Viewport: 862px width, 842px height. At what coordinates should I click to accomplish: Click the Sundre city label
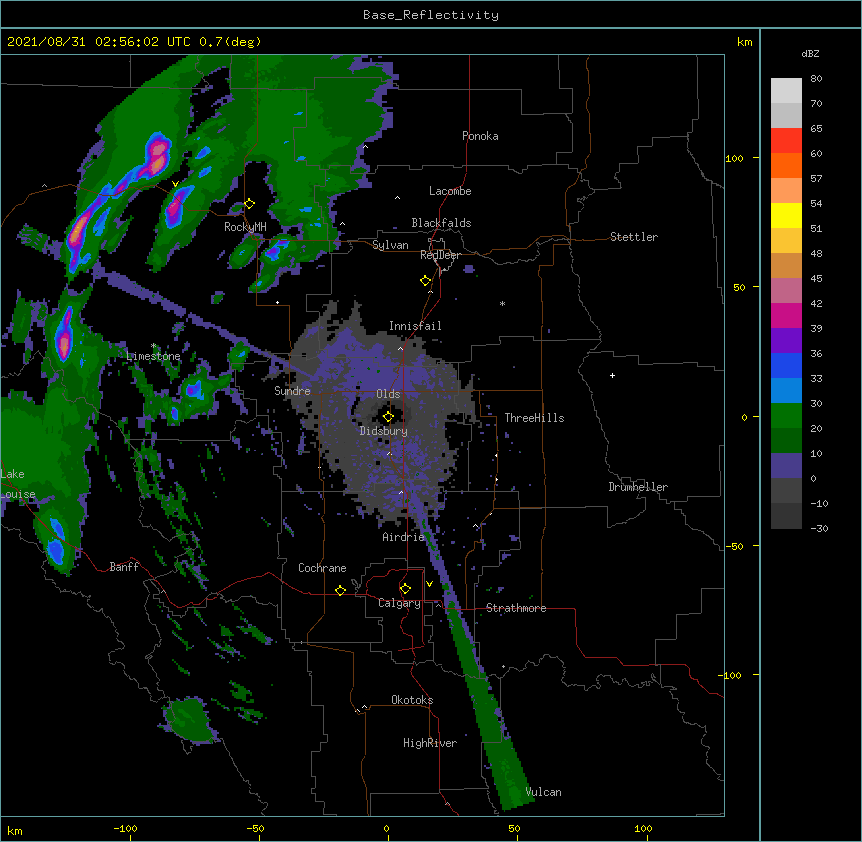292,391
